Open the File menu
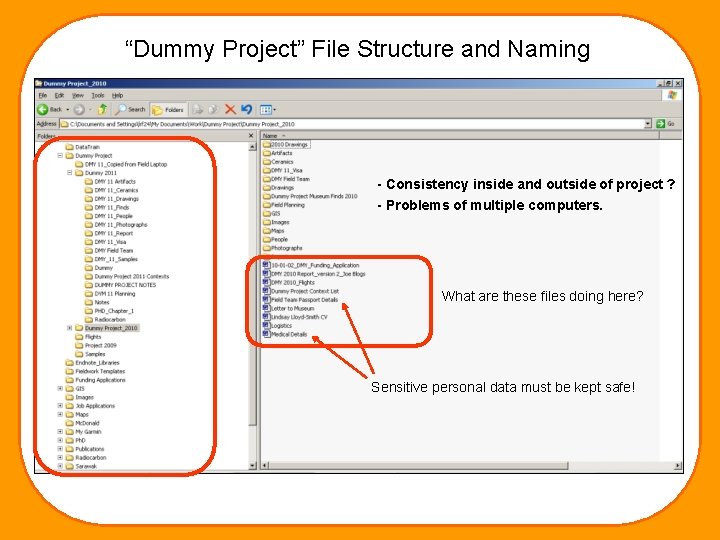Viewport: 720px width, 540px height. (x=43, y=96)
